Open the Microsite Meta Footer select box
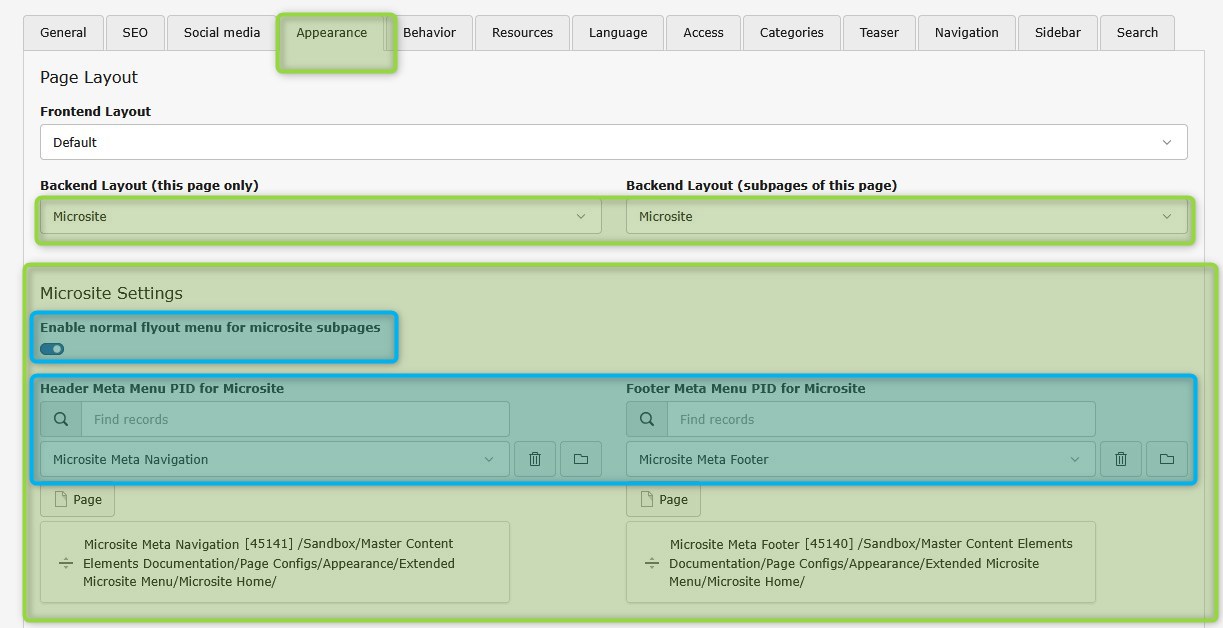Screen dimensions: 1223x628 click(860, 459)
